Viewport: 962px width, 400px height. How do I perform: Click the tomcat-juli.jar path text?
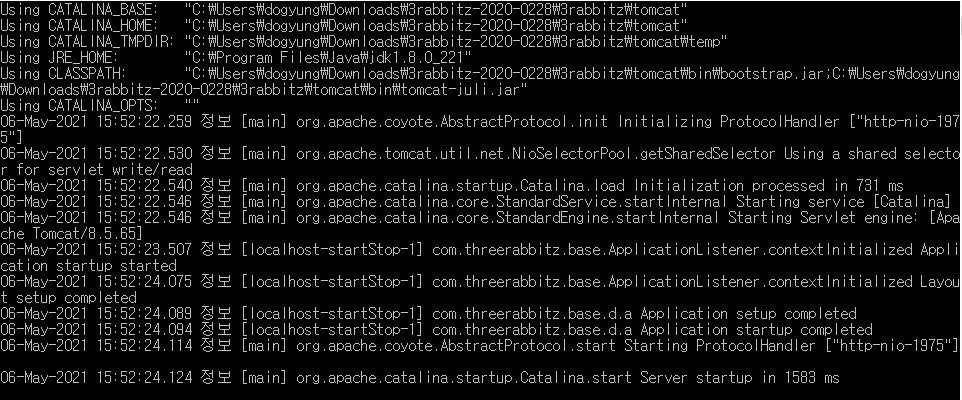click(x=264, y=90)
